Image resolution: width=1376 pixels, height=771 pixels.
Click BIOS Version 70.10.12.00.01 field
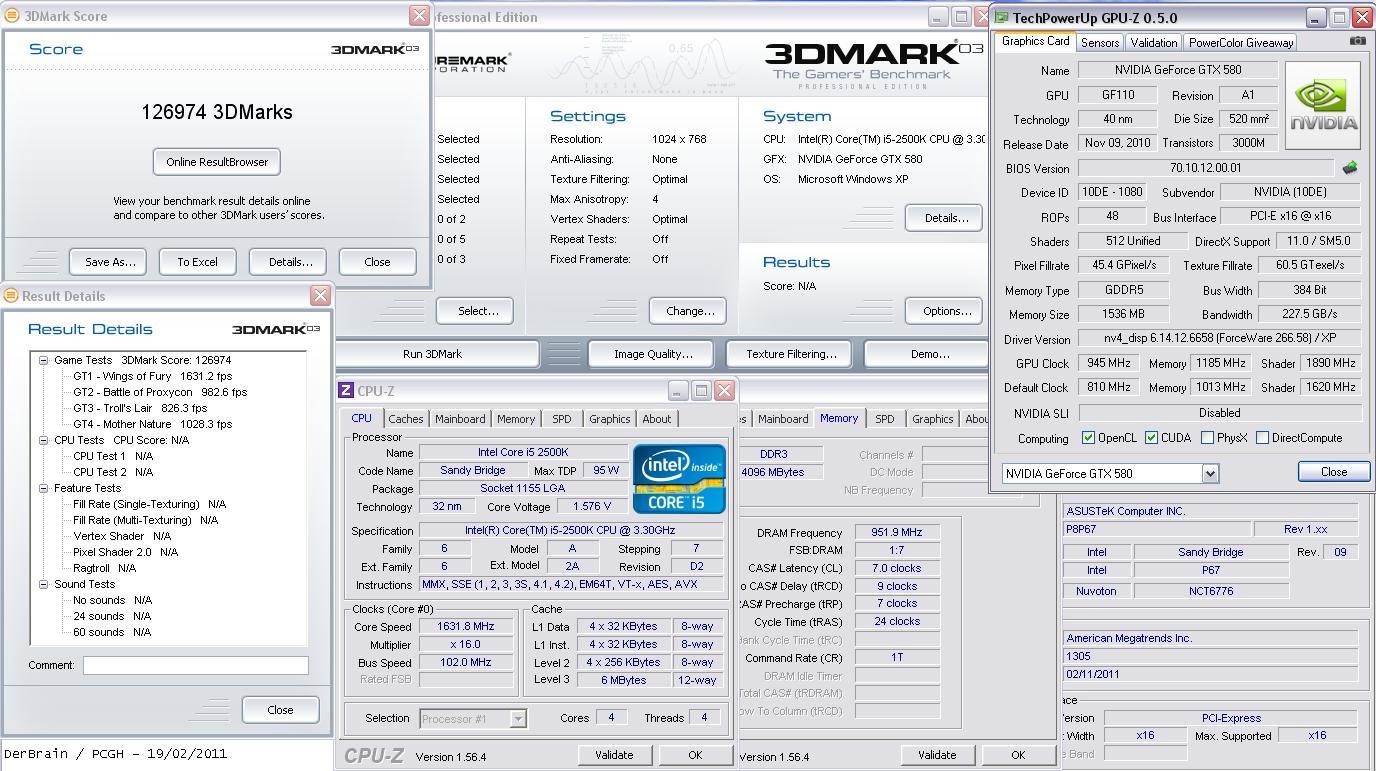click(1205, 168)
